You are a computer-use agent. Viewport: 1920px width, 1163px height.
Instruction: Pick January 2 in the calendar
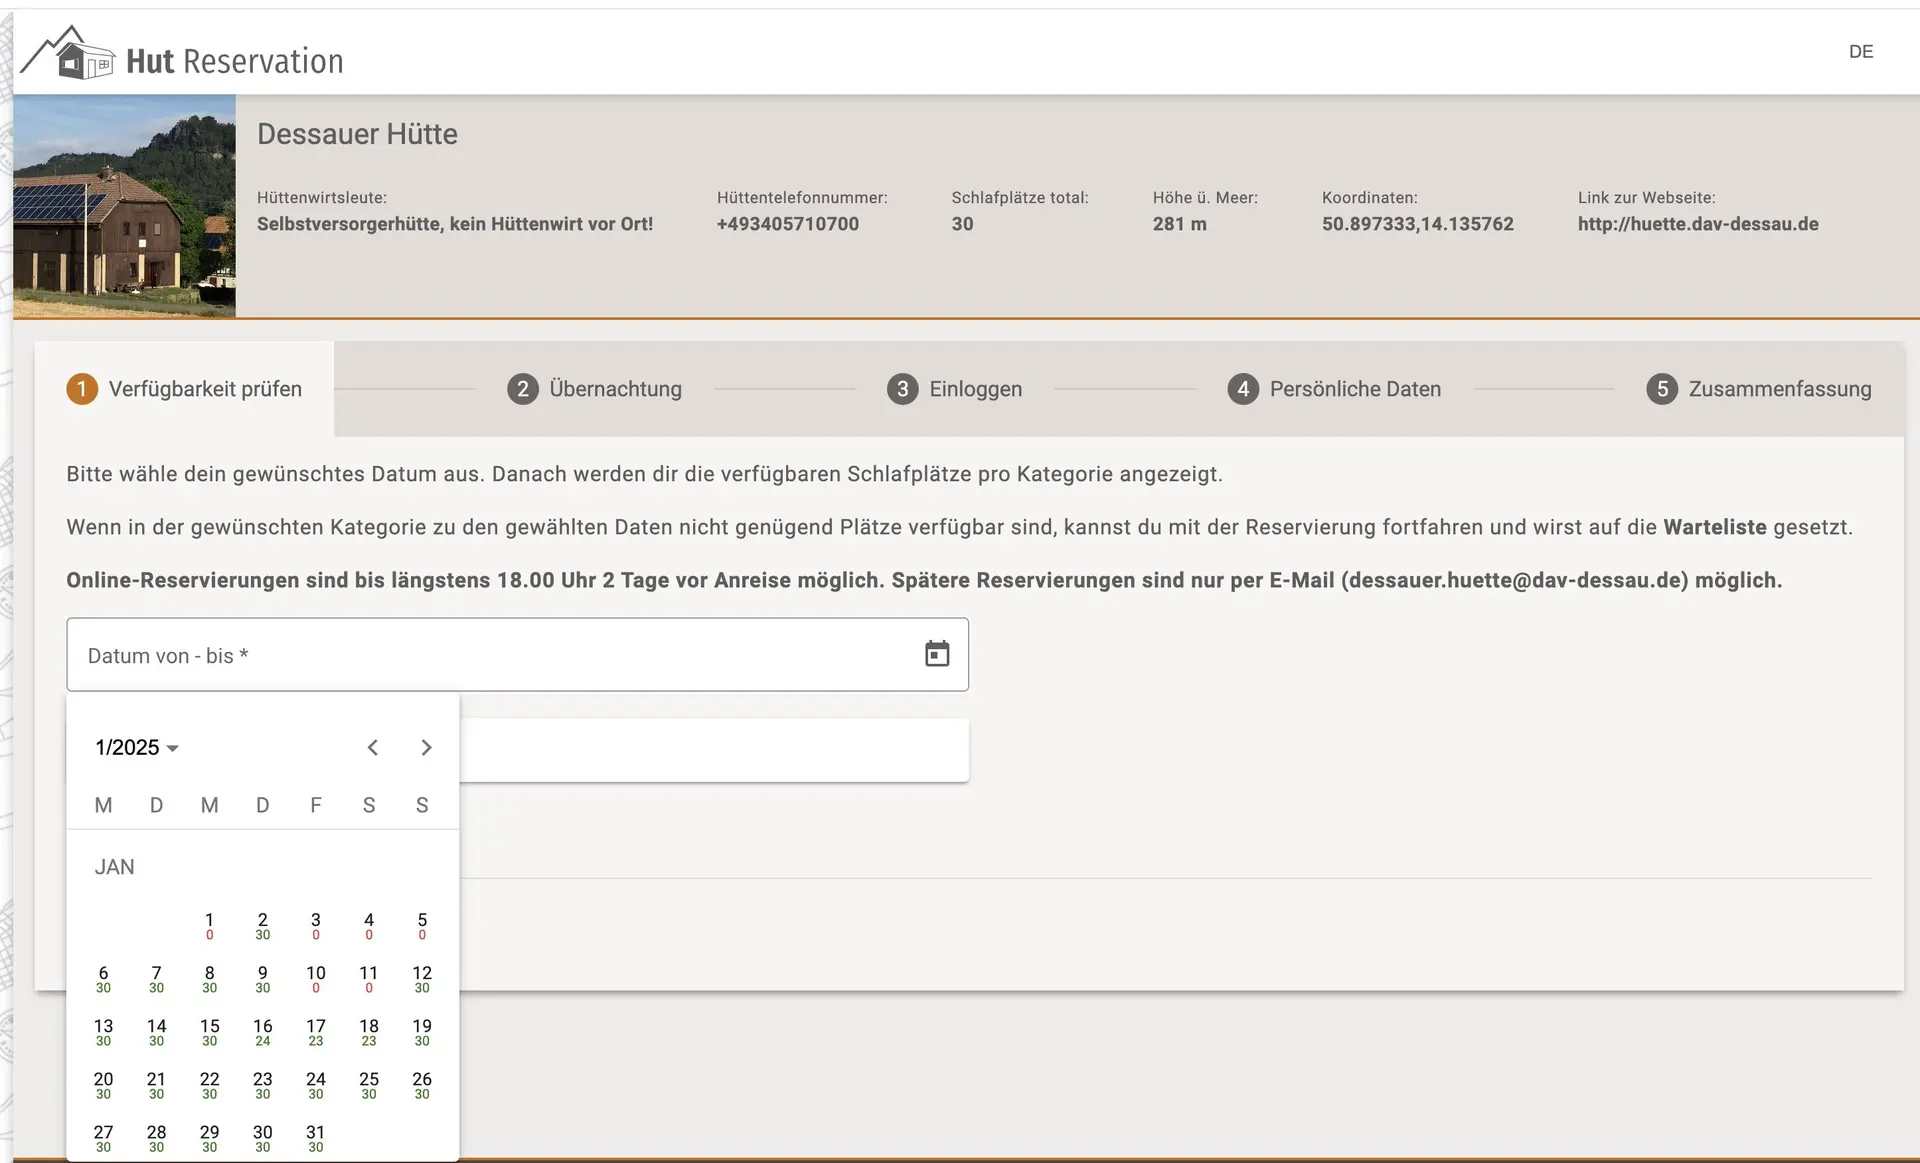pos(262,926)
